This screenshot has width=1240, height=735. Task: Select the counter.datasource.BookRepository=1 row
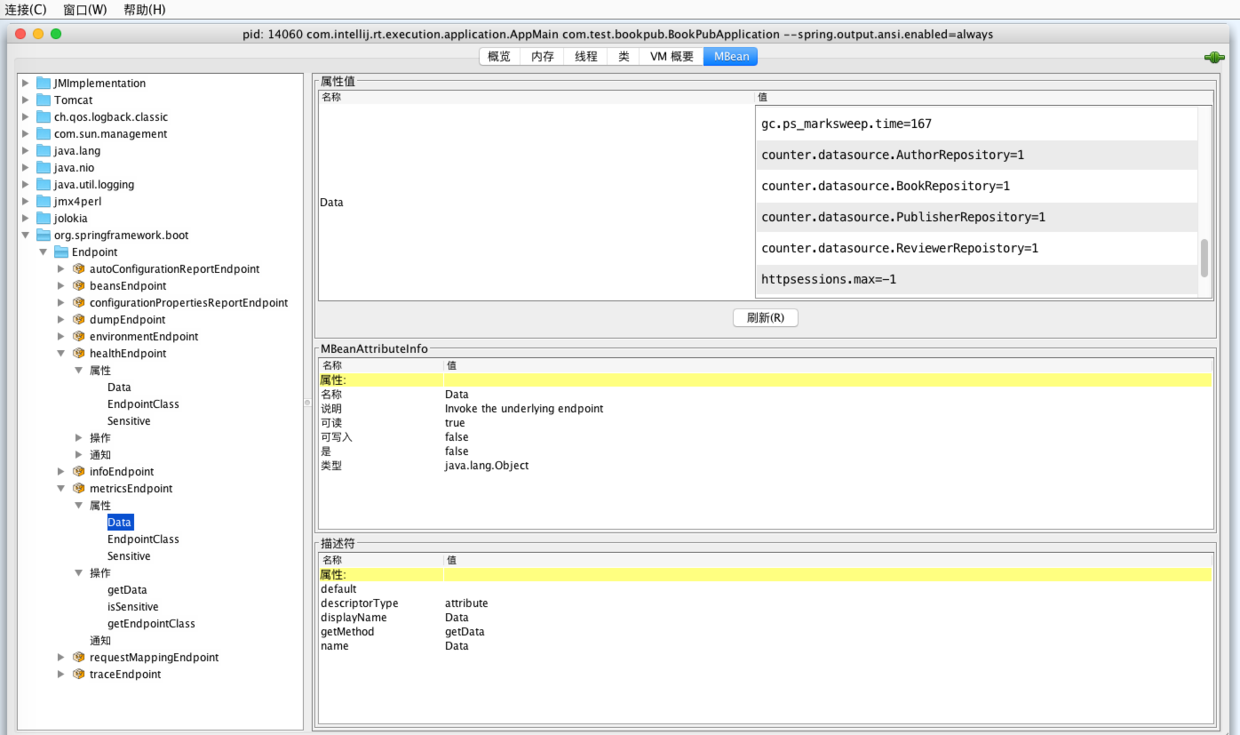[885, 186]
